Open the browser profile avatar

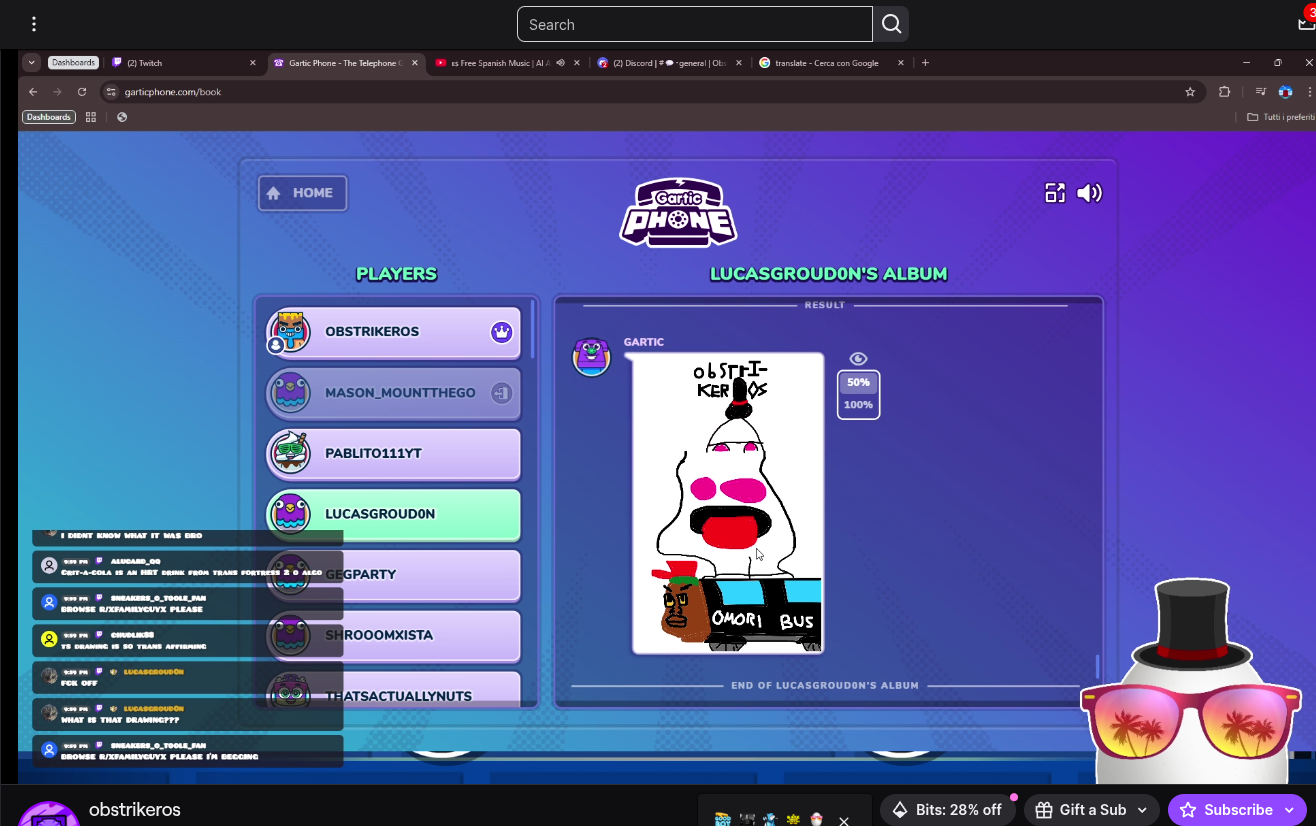(1286, 92)
